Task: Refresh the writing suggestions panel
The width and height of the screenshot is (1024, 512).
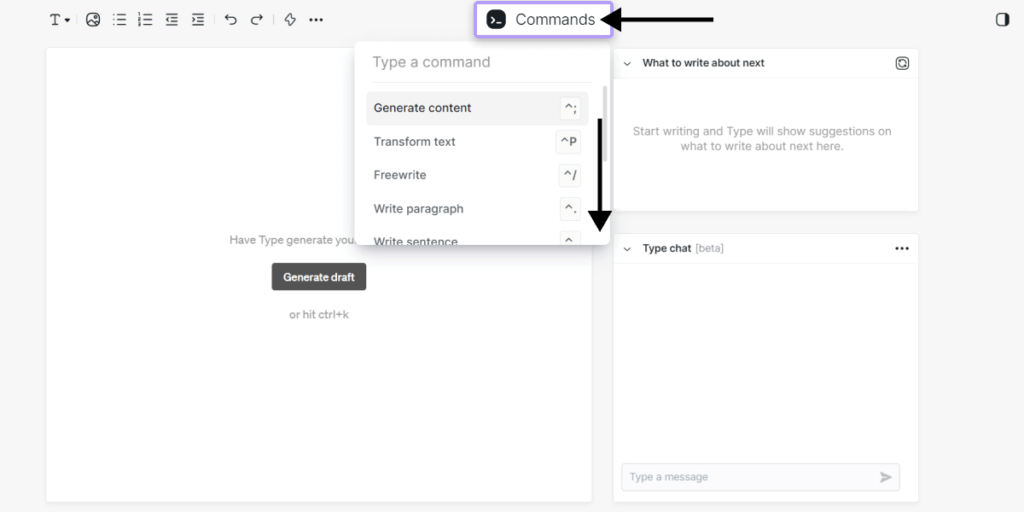Action: point(902,63)
